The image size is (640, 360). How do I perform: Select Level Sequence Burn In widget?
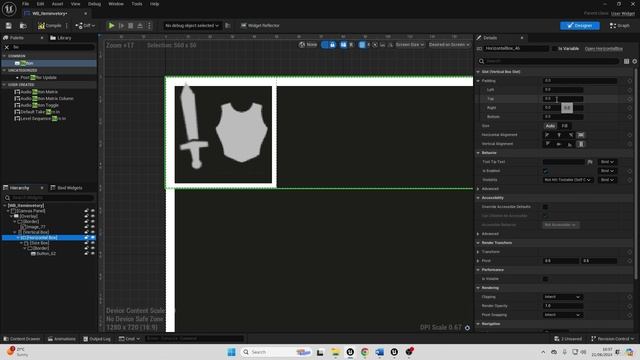click(x=40, y=118)
